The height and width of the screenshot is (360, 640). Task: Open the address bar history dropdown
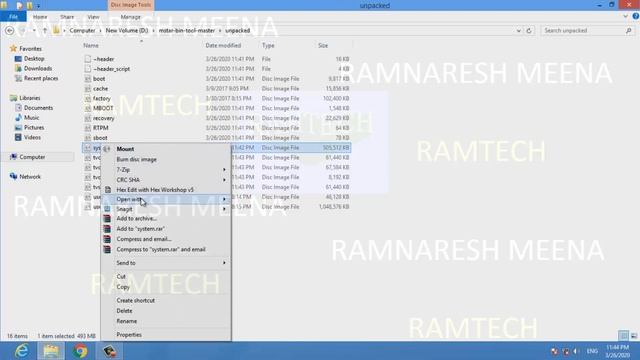(x=518, y=31)
